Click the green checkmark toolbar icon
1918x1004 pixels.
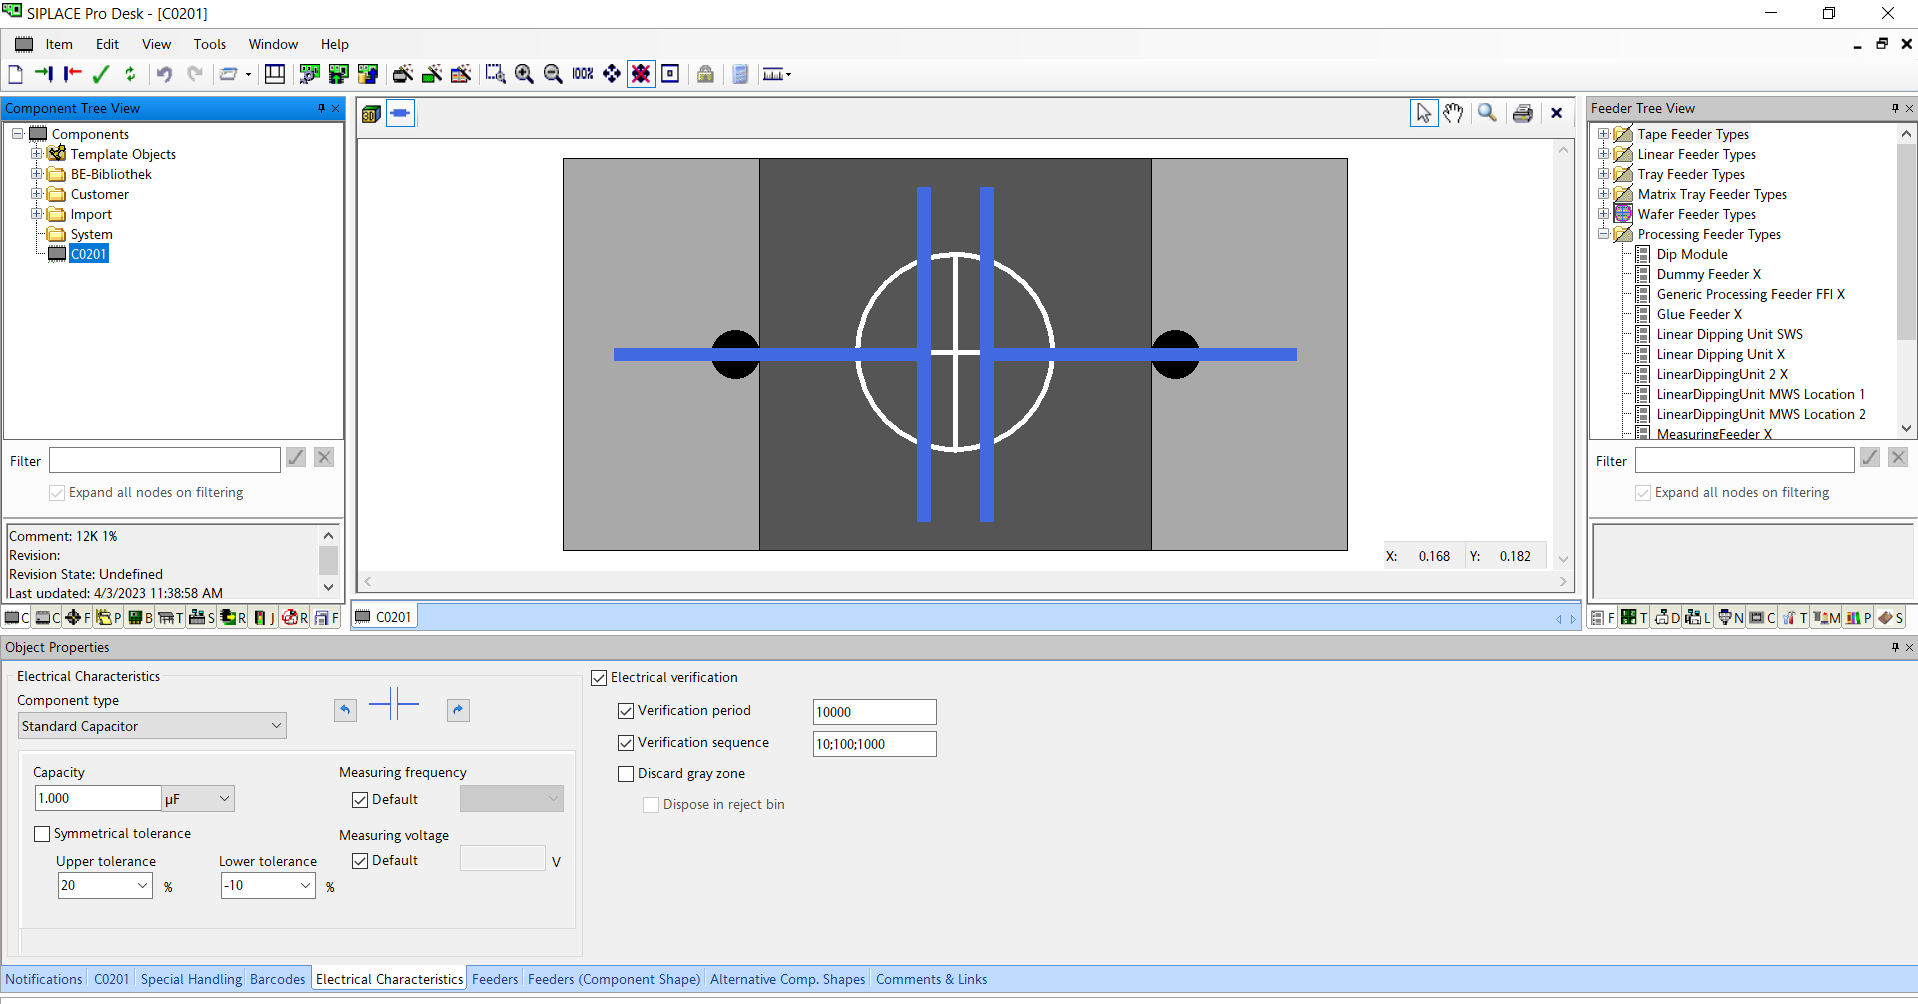(101, 74)
